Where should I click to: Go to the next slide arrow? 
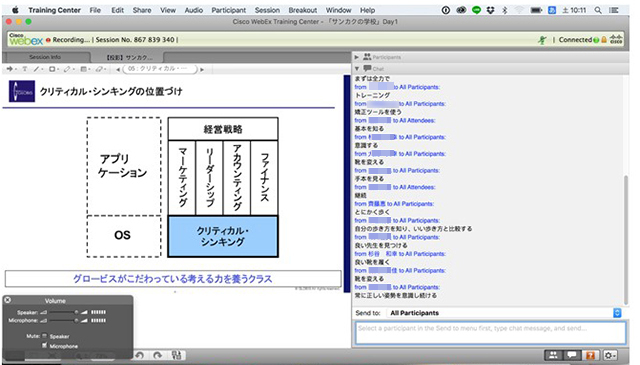tap(202, 69)
